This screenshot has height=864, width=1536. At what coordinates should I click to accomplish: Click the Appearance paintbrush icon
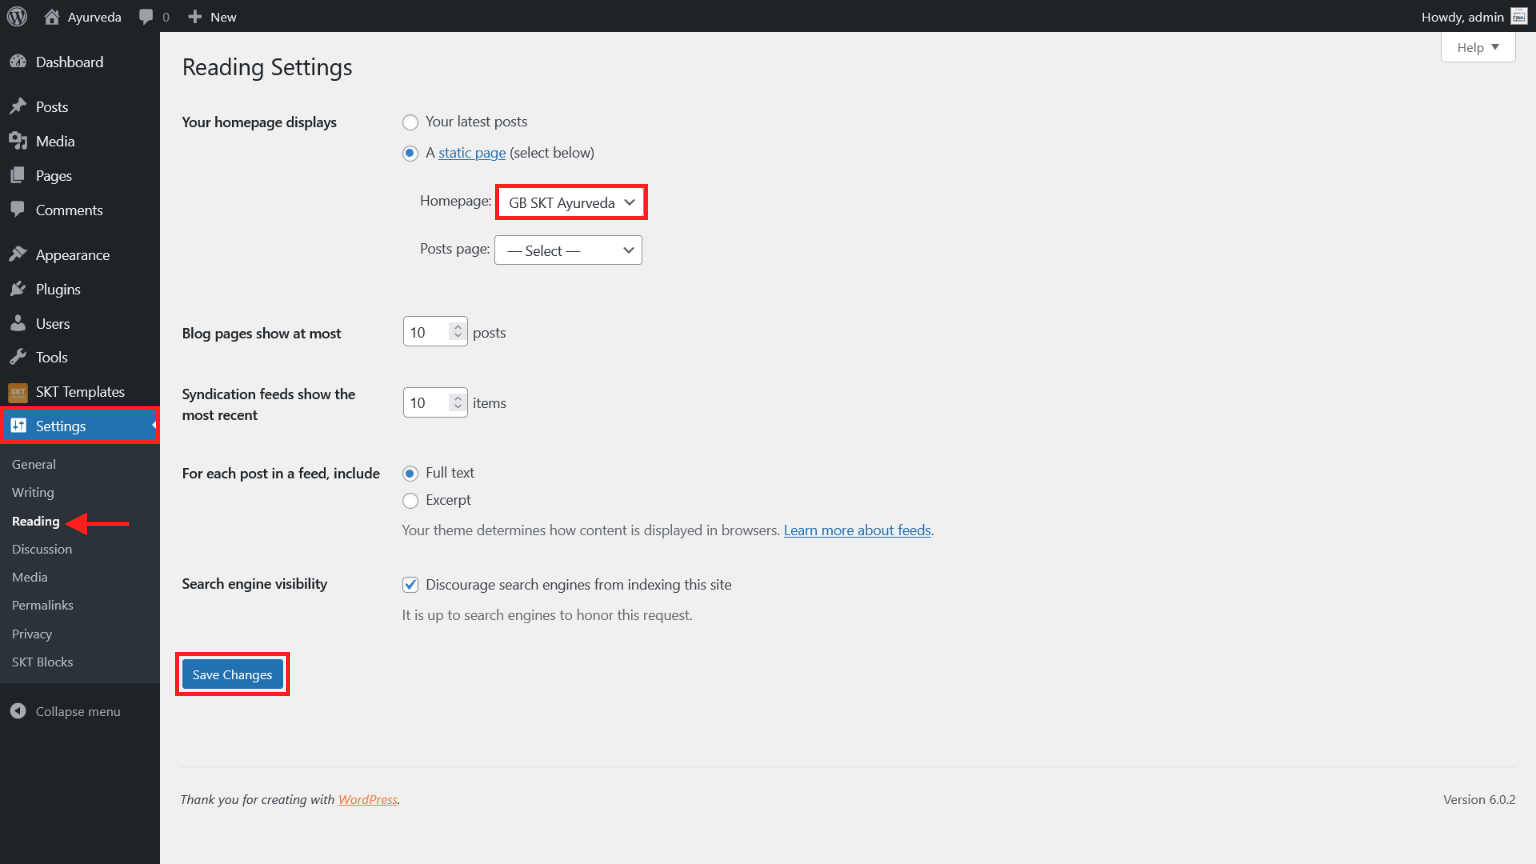[x=18, y=254]
